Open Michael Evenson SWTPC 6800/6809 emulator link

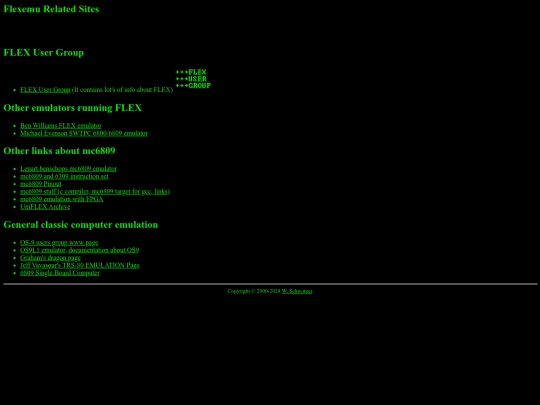84,133
